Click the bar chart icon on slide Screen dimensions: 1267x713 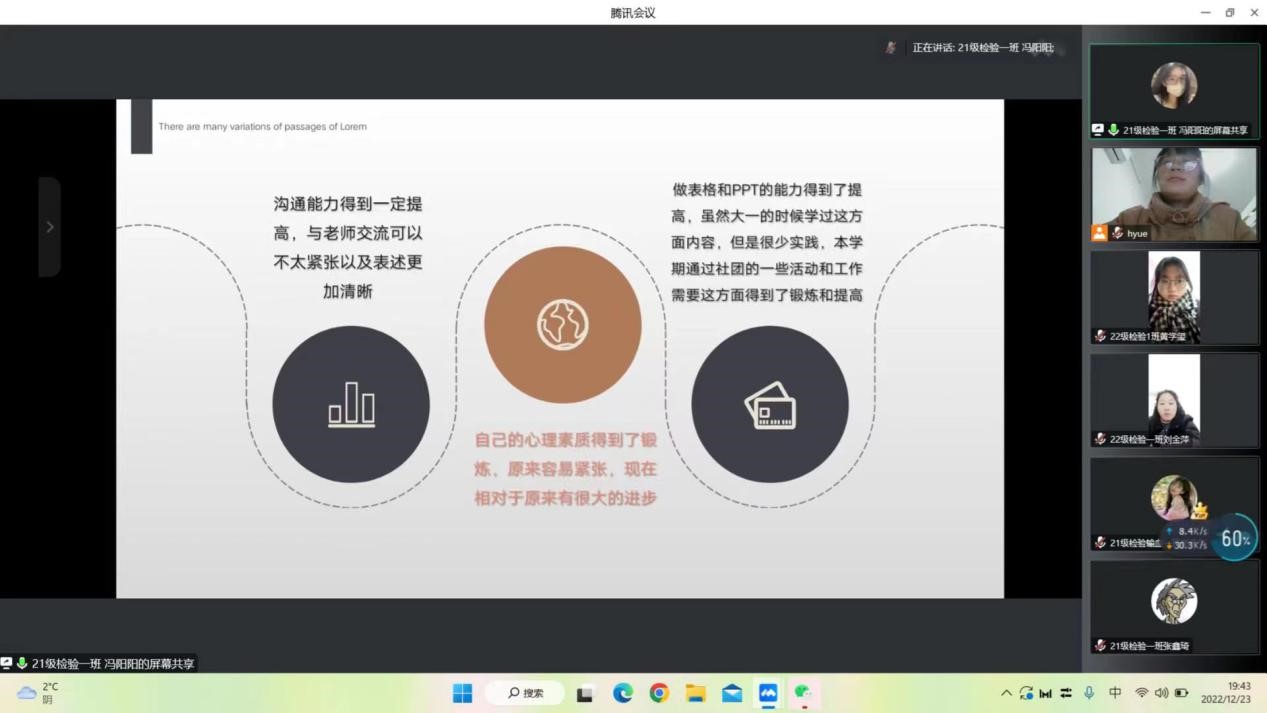point(351,404)
